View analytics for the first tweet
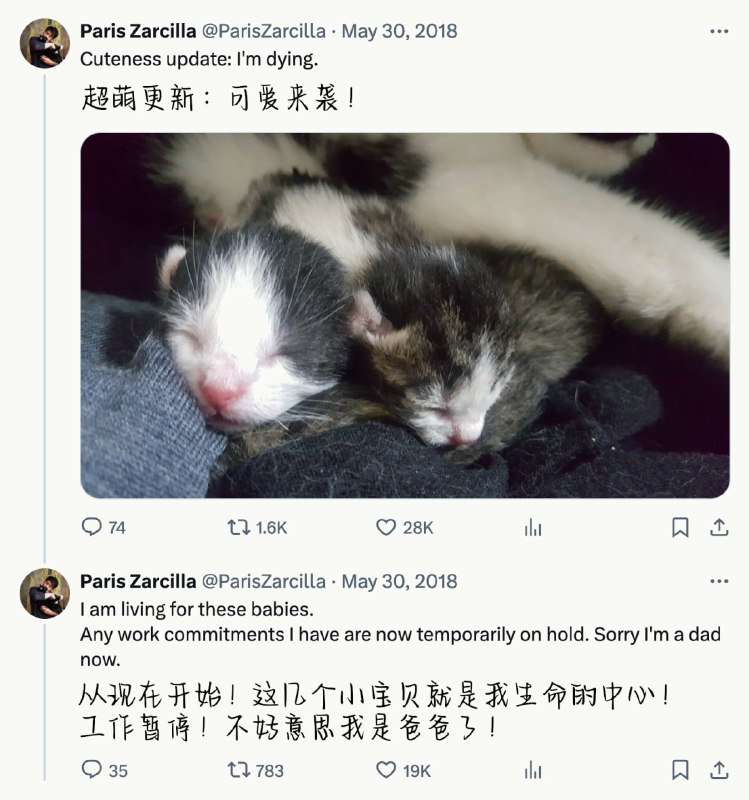The image size is (749, 800). tap(533, 528)
